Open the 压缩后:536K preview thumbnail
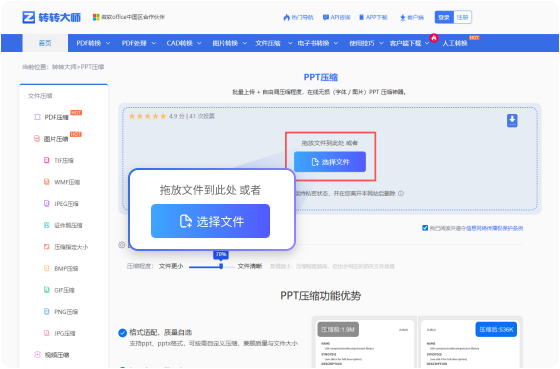Screen dimensions: 560x369 [x=470, y=342]
